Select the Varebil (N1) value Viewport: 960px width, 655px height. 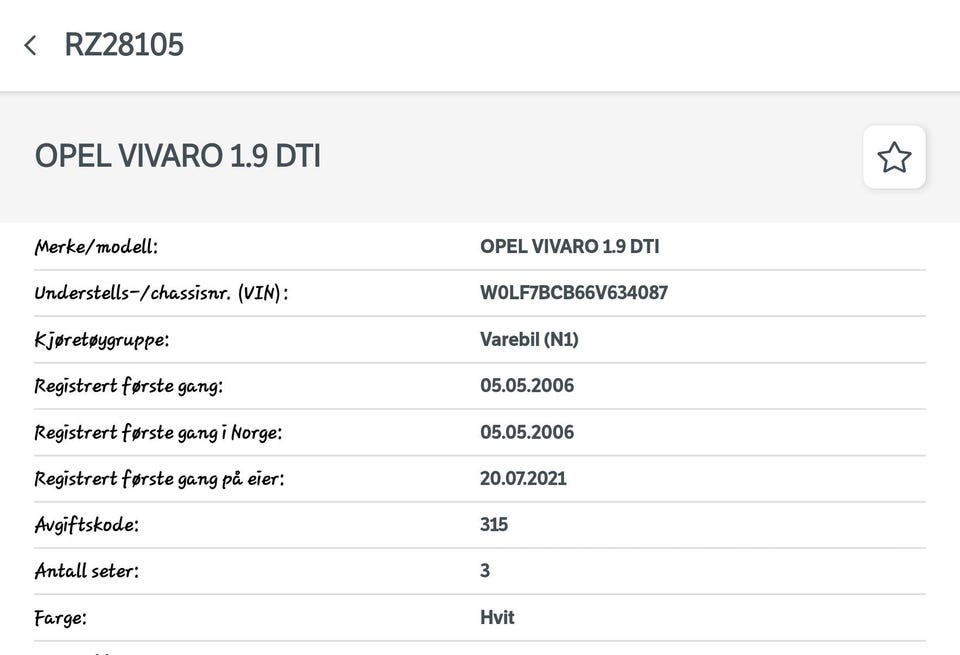click(x=529, y=339)
